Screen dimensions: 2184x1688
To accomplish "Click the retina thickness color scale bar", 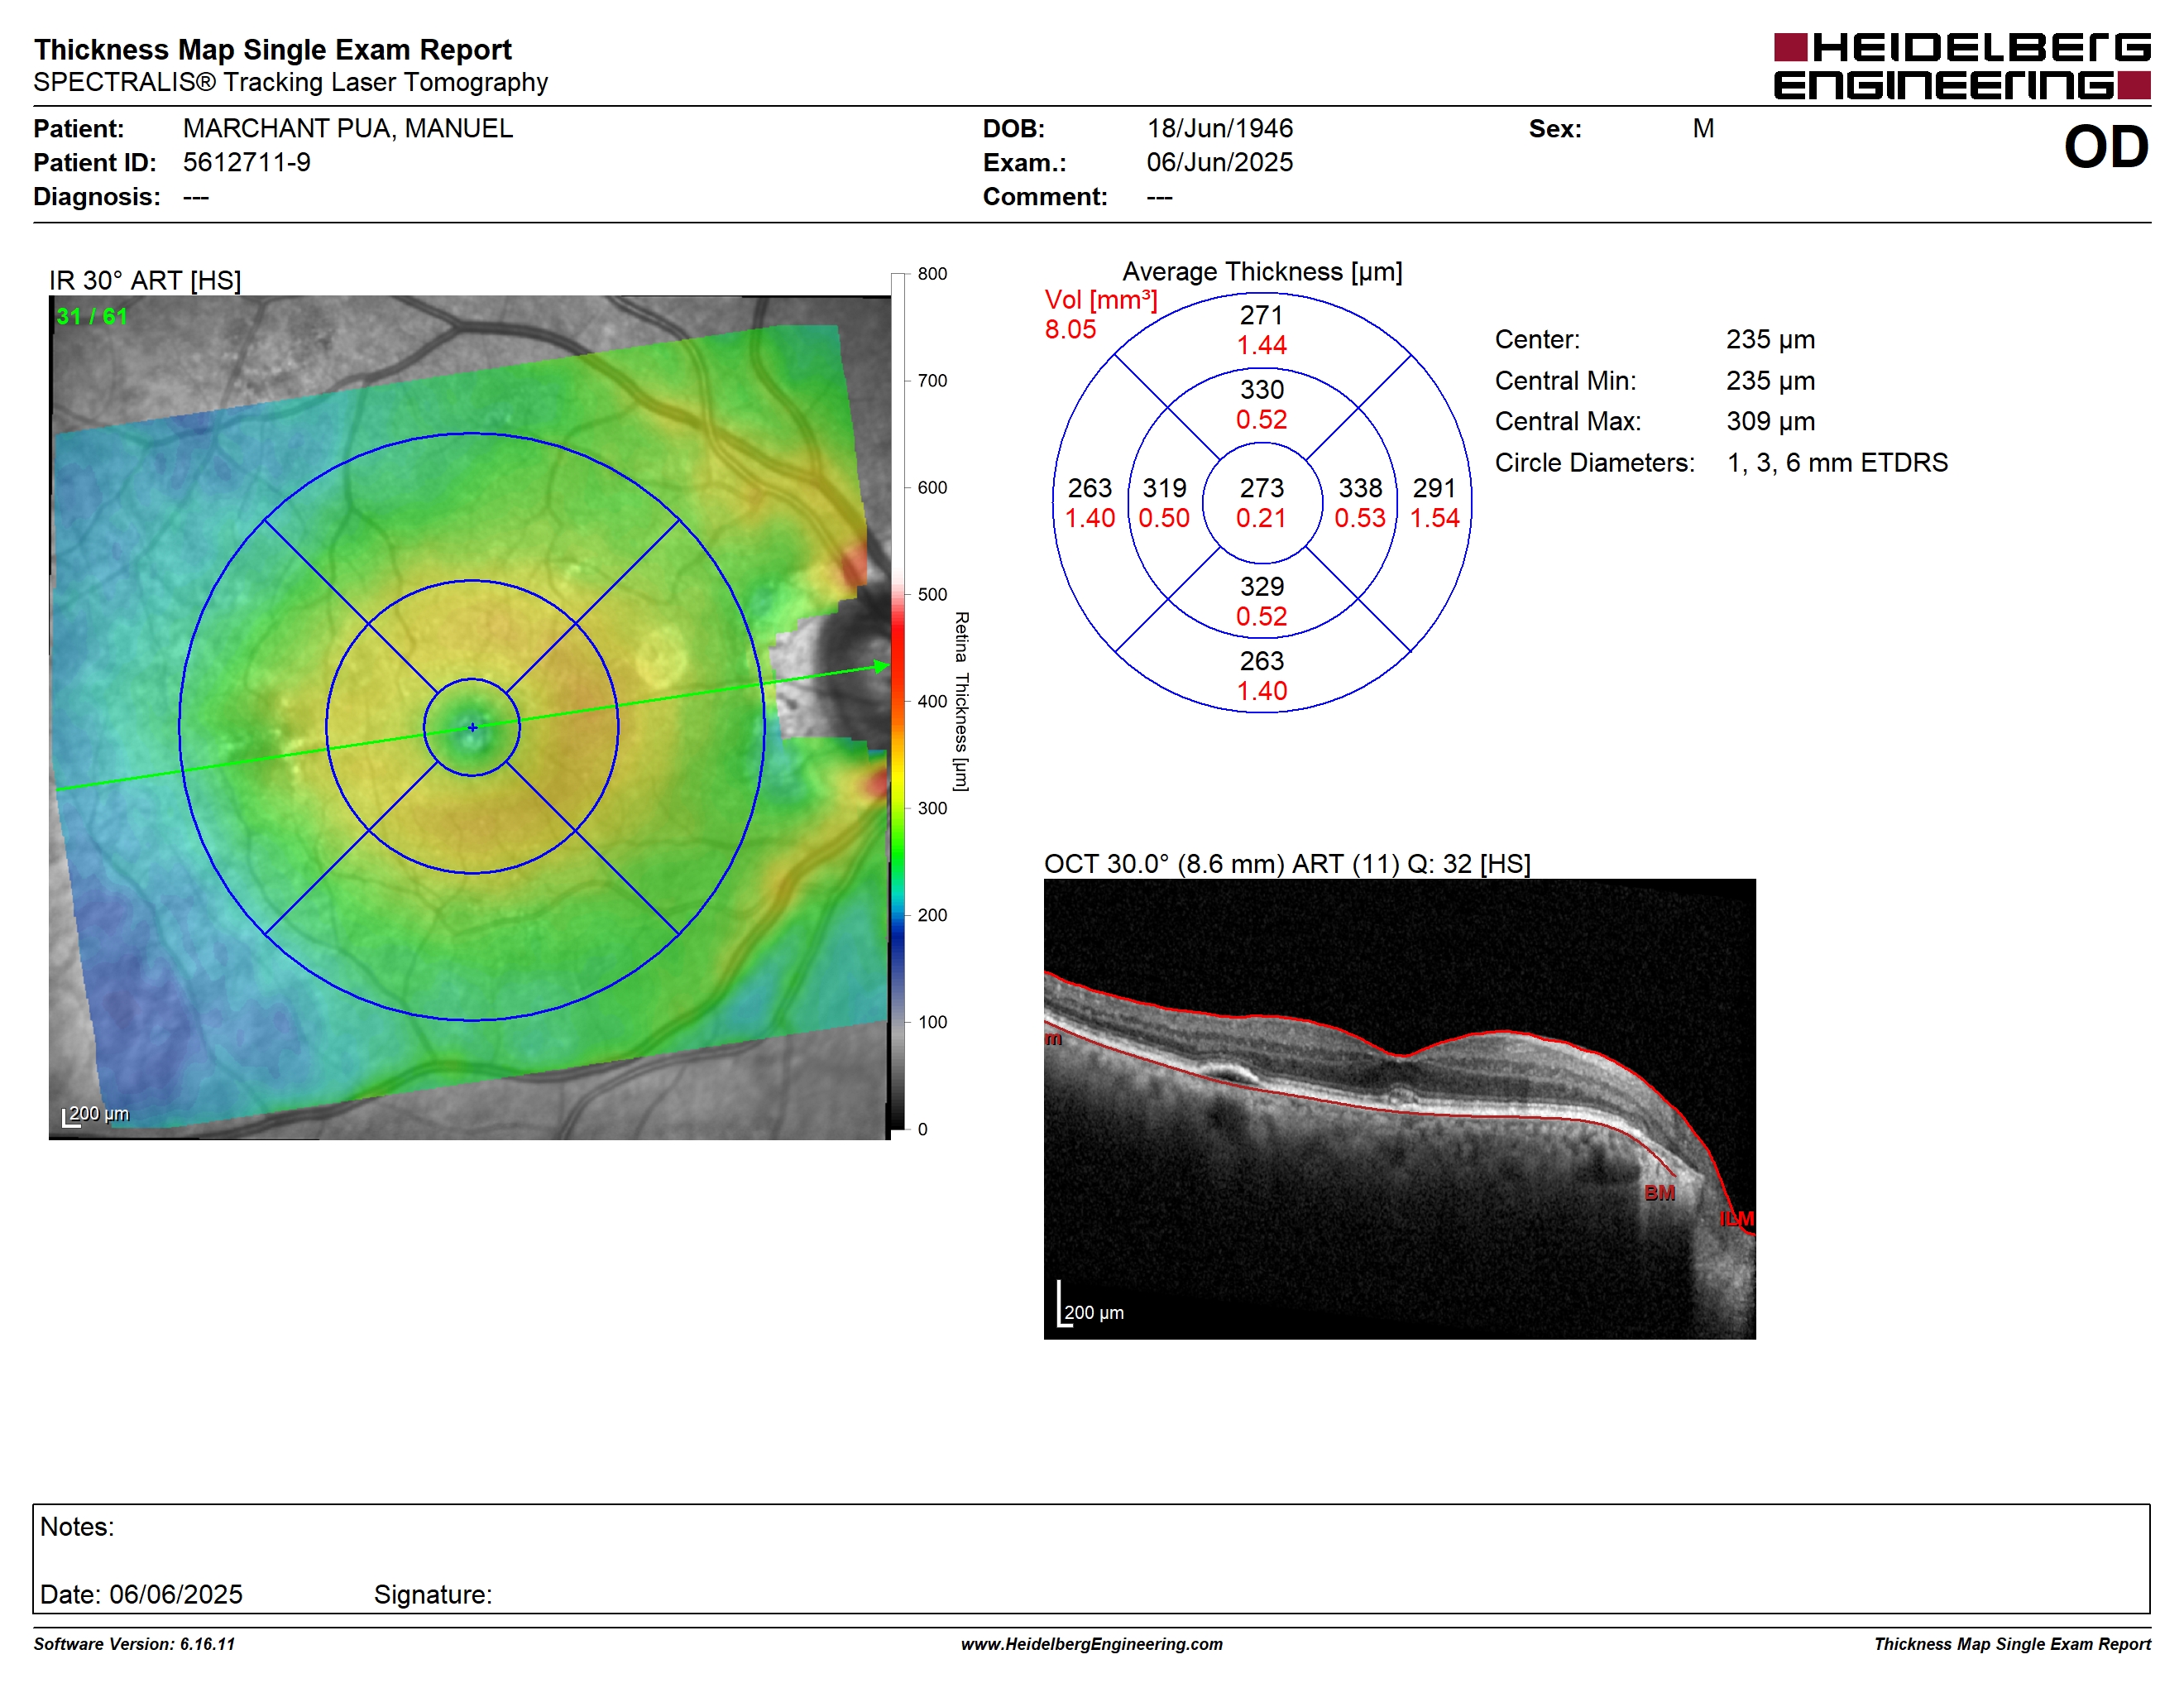I will tap(897, 701).
